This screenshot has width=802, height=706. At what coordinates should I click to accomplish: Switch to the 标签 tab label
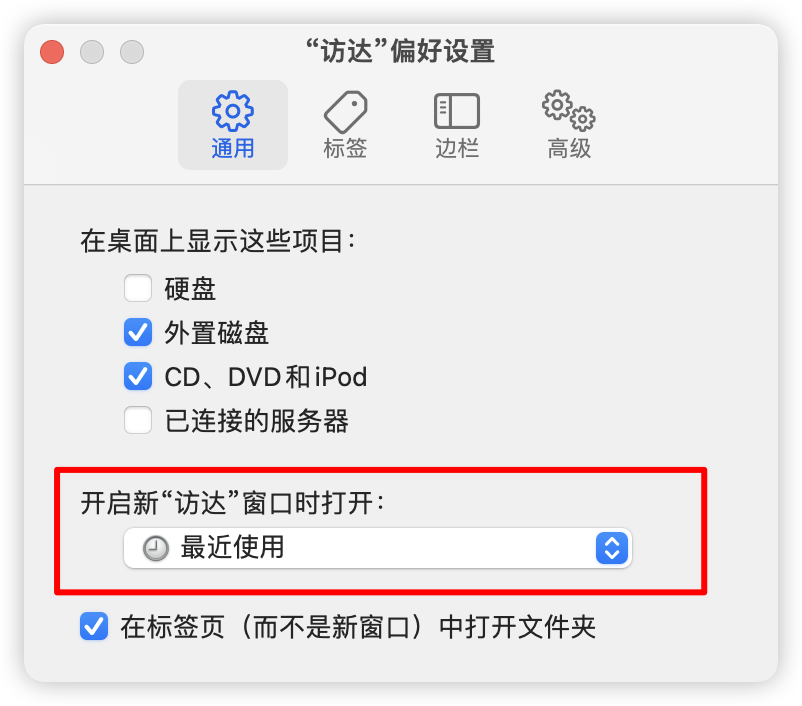pos(345,148)
